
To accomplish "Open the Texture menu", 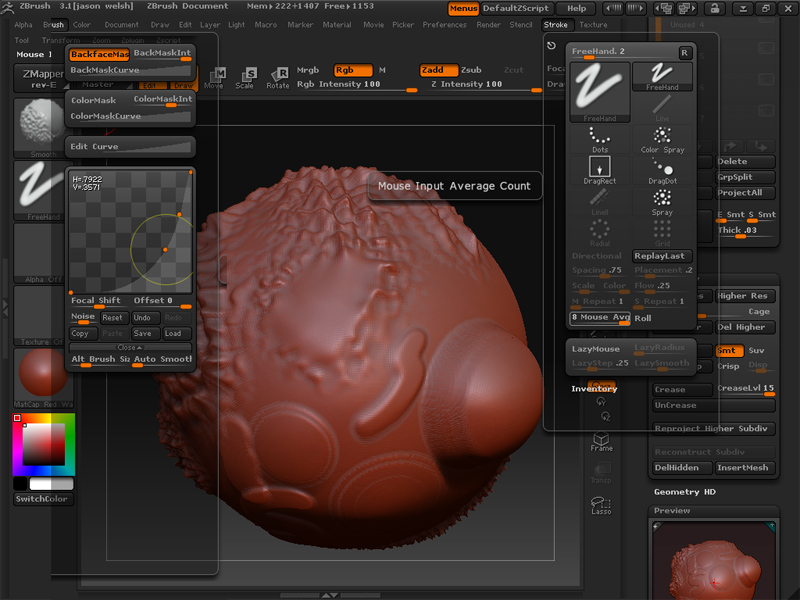I will coord(593,24).
